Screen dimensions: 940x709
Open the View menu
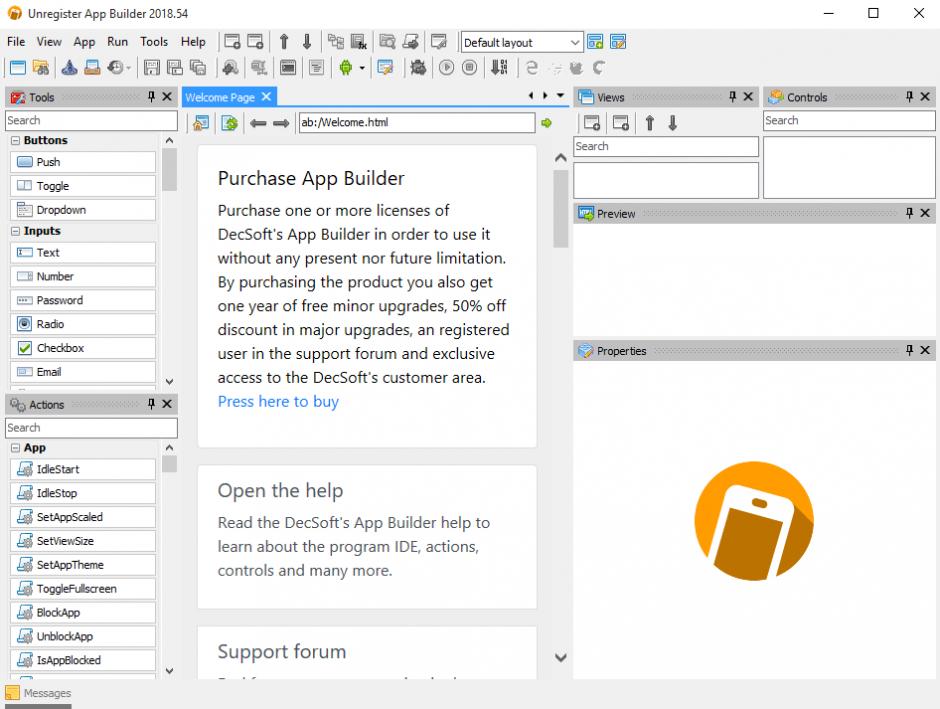pos(49,41)
